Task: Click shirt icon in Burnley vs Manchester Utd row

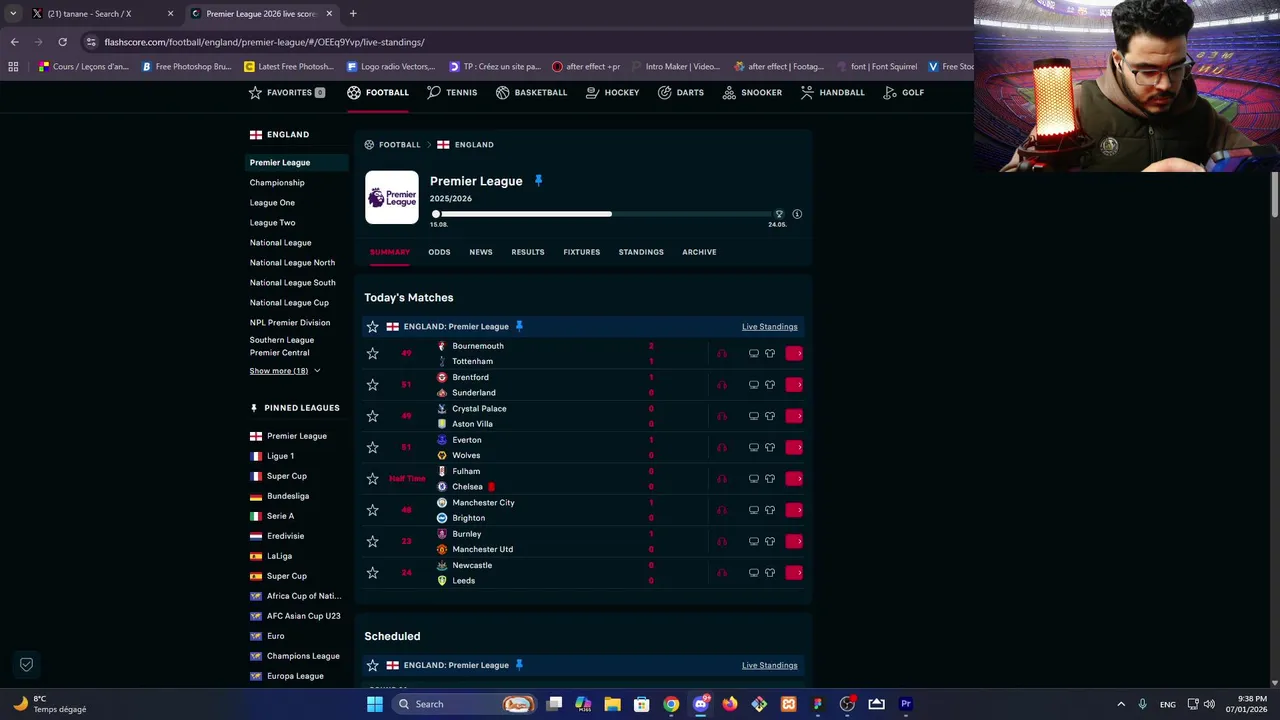Action: tap(770, 541)
